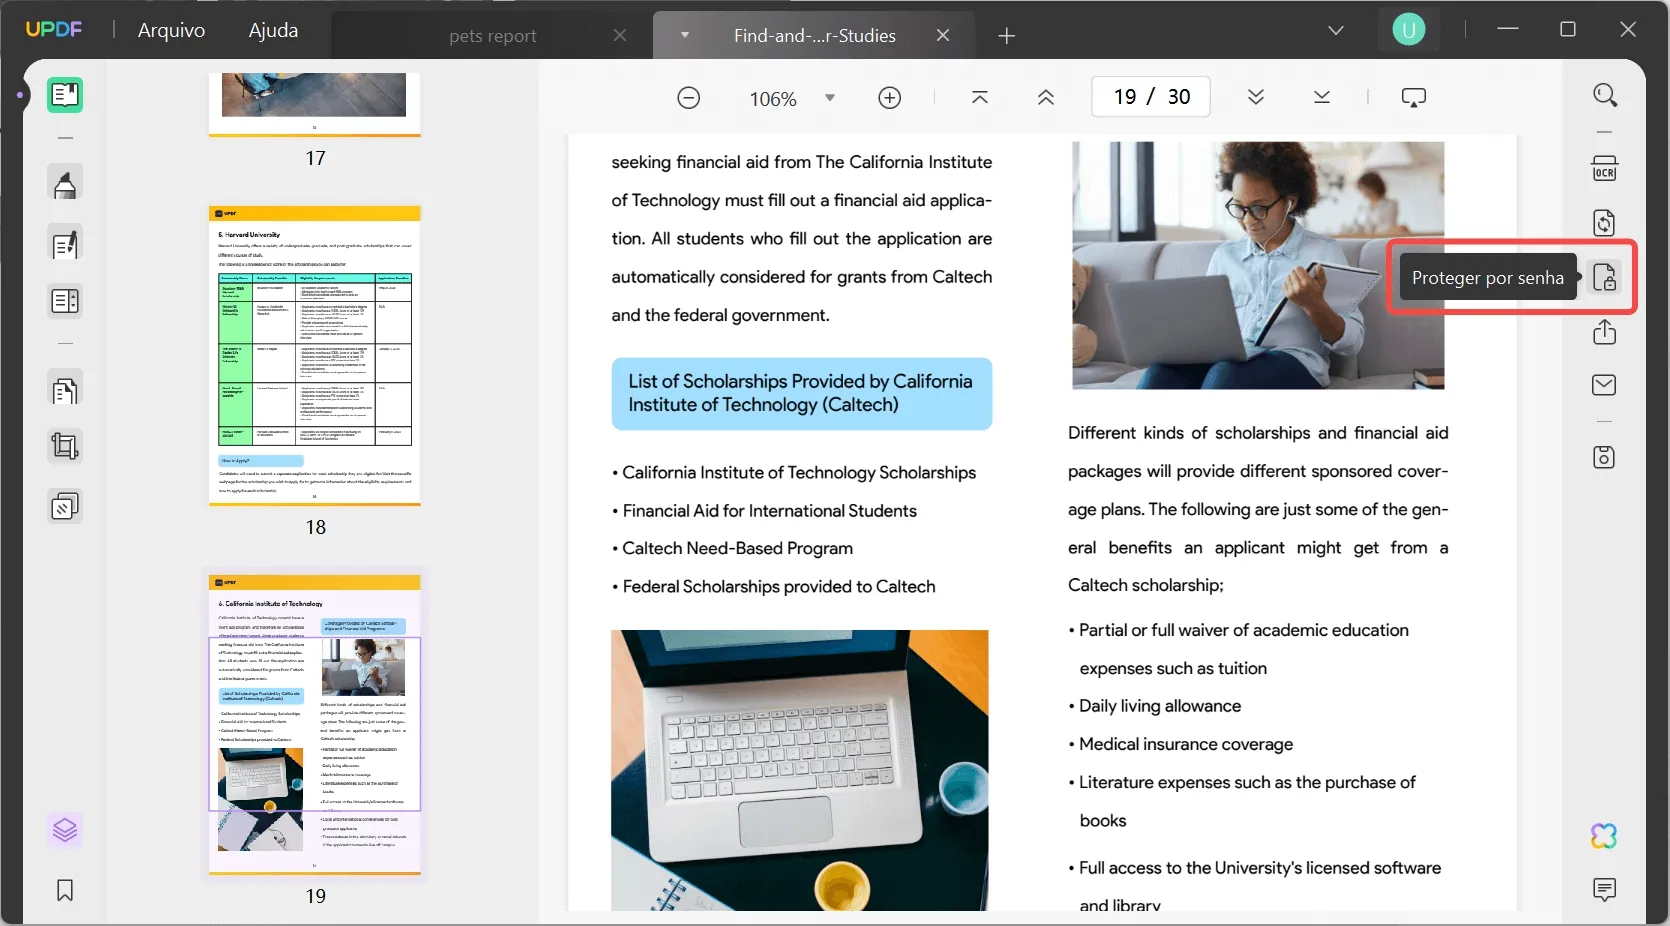Open the search magnifier tool
The width and height of the screenshot is (1670, 926).
(x=1604, y=95)
